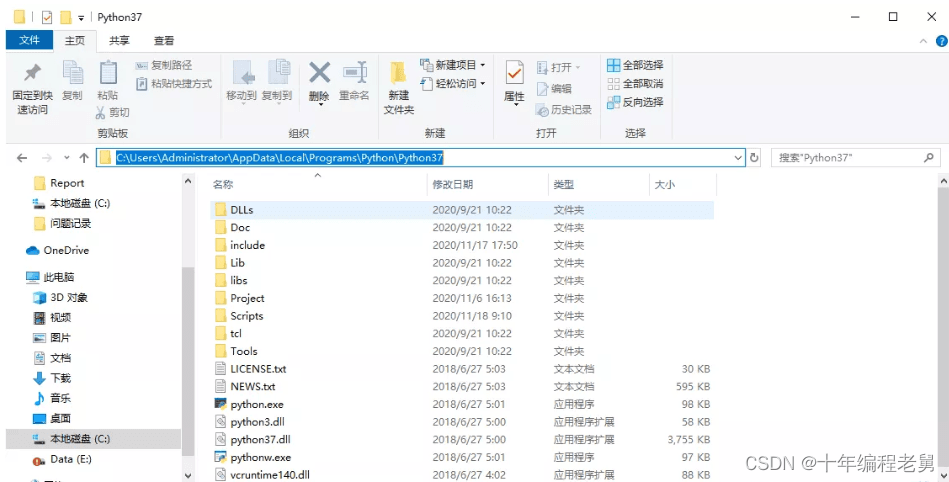Image resolution: width=949 pixels, height=482 pixels.
Task: Open New item (新建项目) dropdown
Action: coord(453,65)
